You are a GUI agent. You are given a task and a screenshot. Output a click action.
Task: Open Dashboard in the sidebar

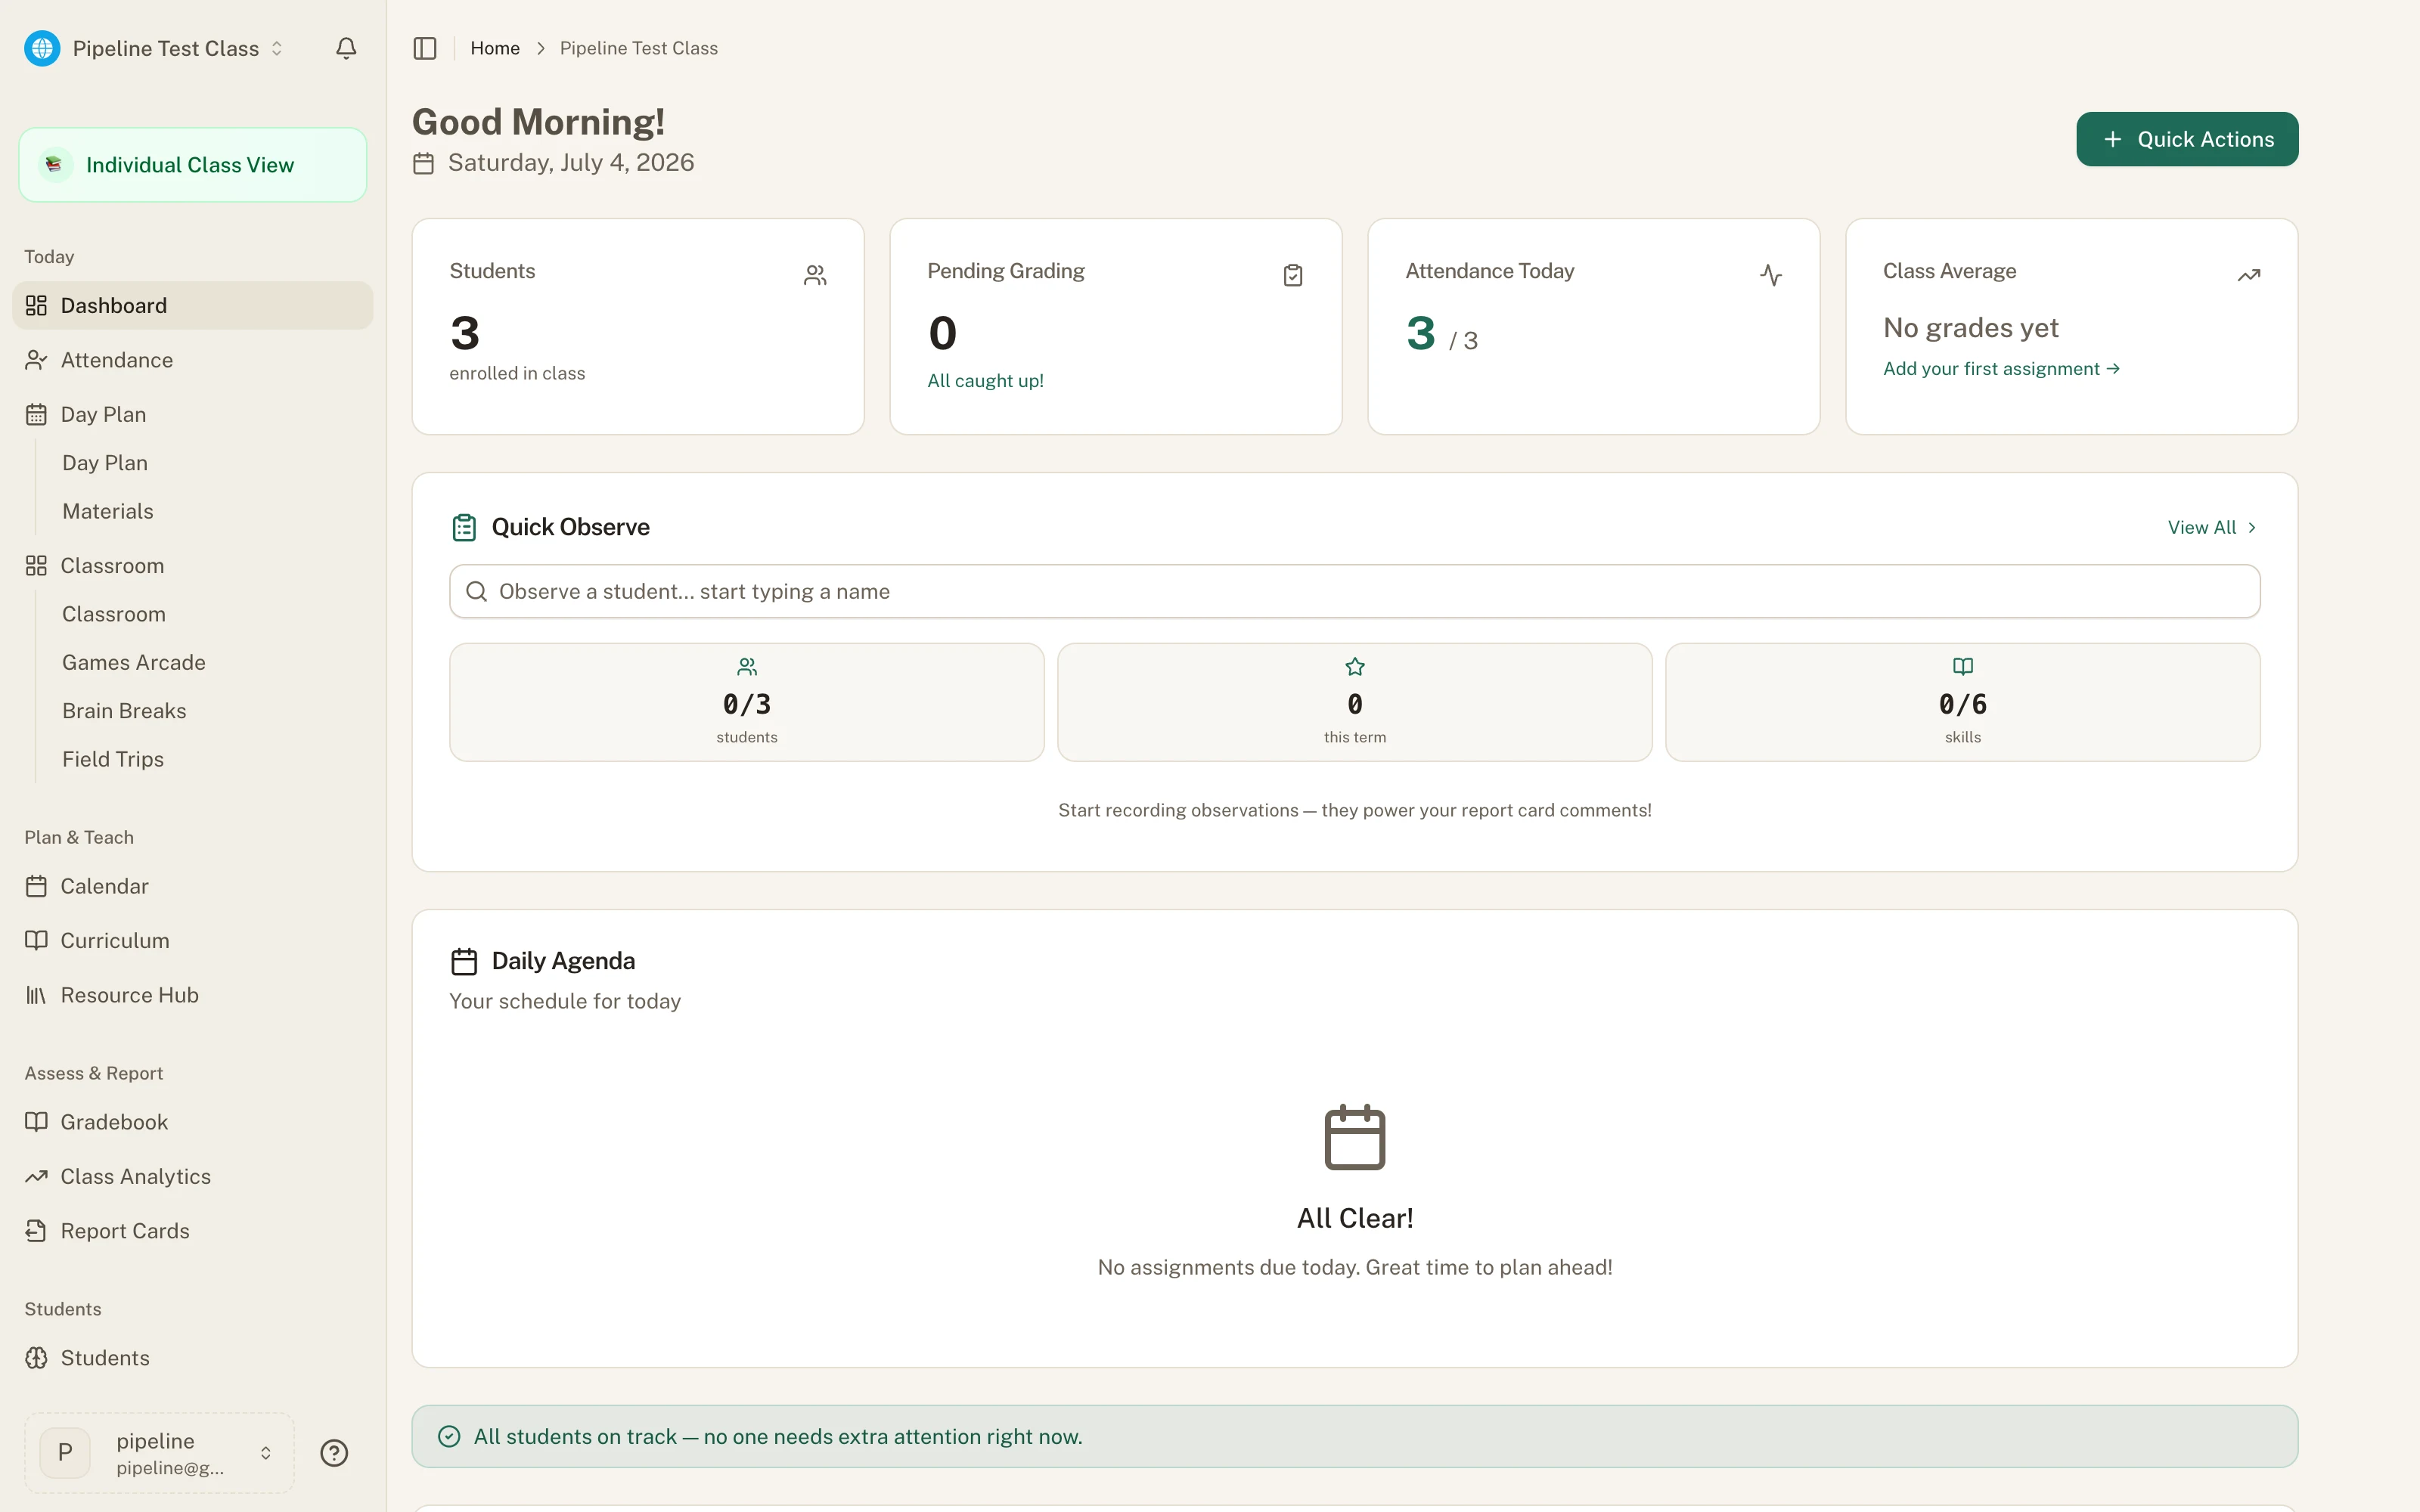[x=192, y=305]
